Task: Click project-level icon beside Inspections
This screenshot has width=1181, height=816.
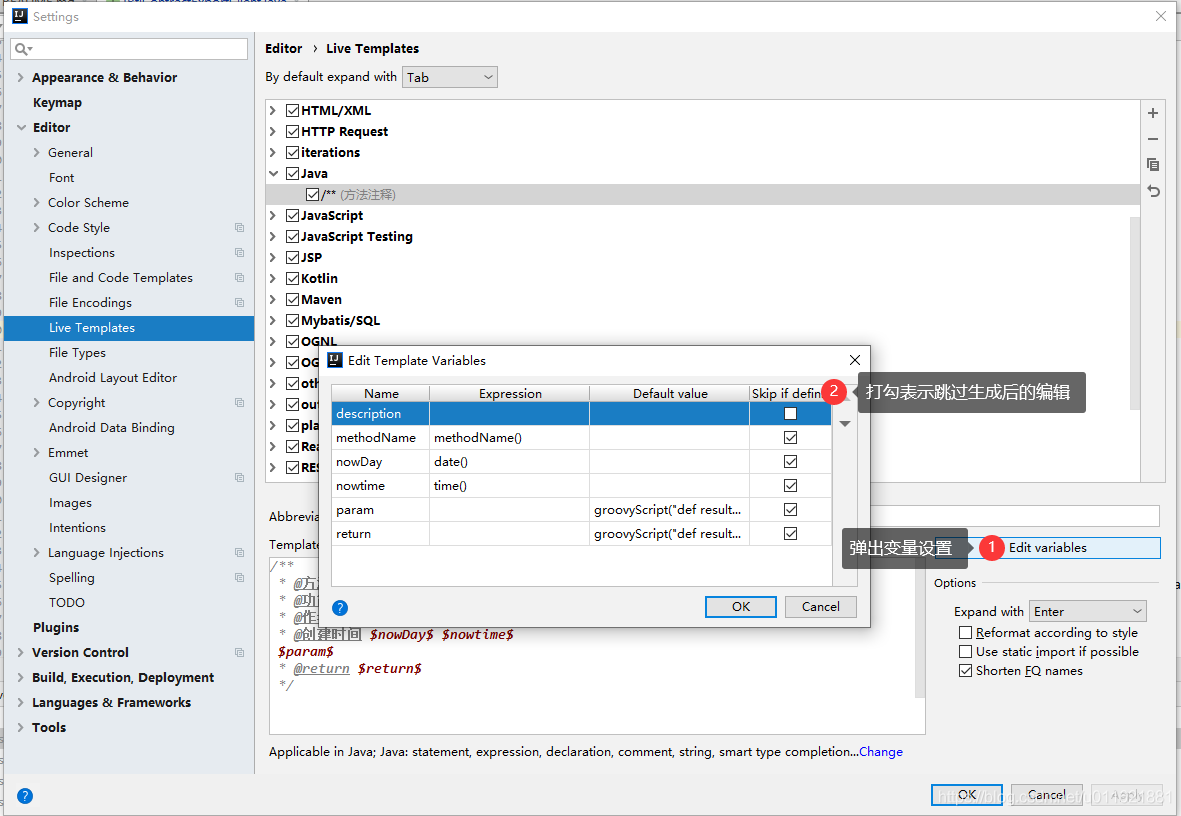Action: tap(240, 252)
